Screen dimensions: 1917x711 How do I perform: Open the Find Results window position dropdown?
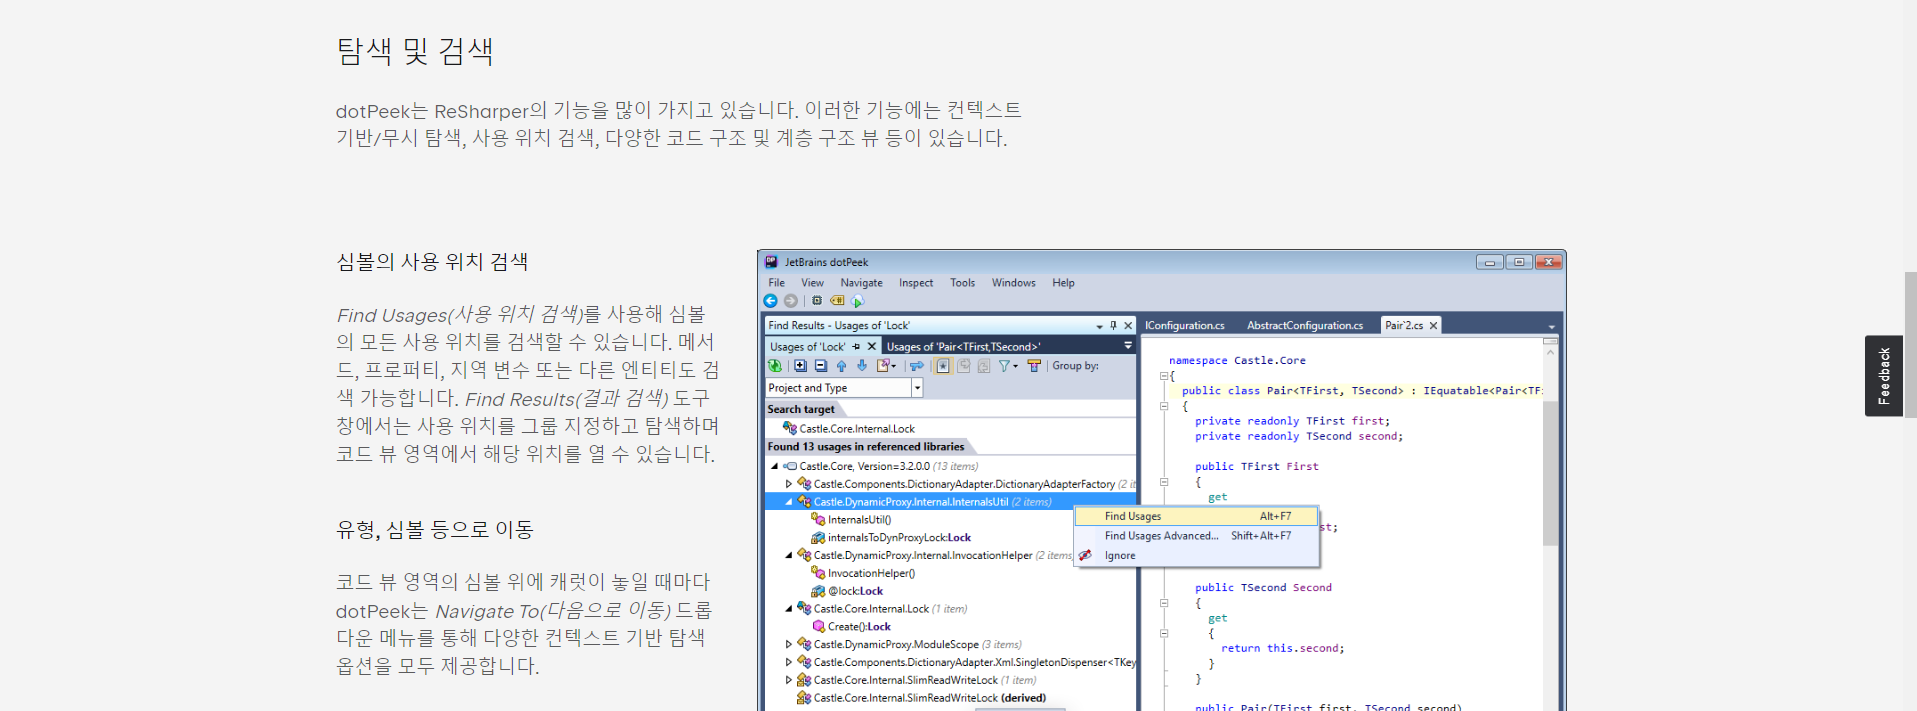click(1099, 326)
